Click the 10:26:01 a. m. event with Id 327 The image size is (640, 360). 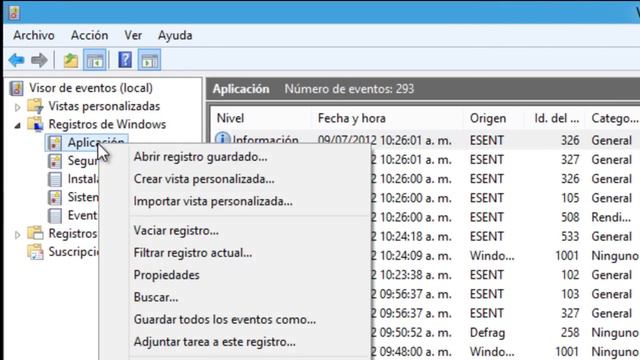pyautogui.click(x=505, y=160)
